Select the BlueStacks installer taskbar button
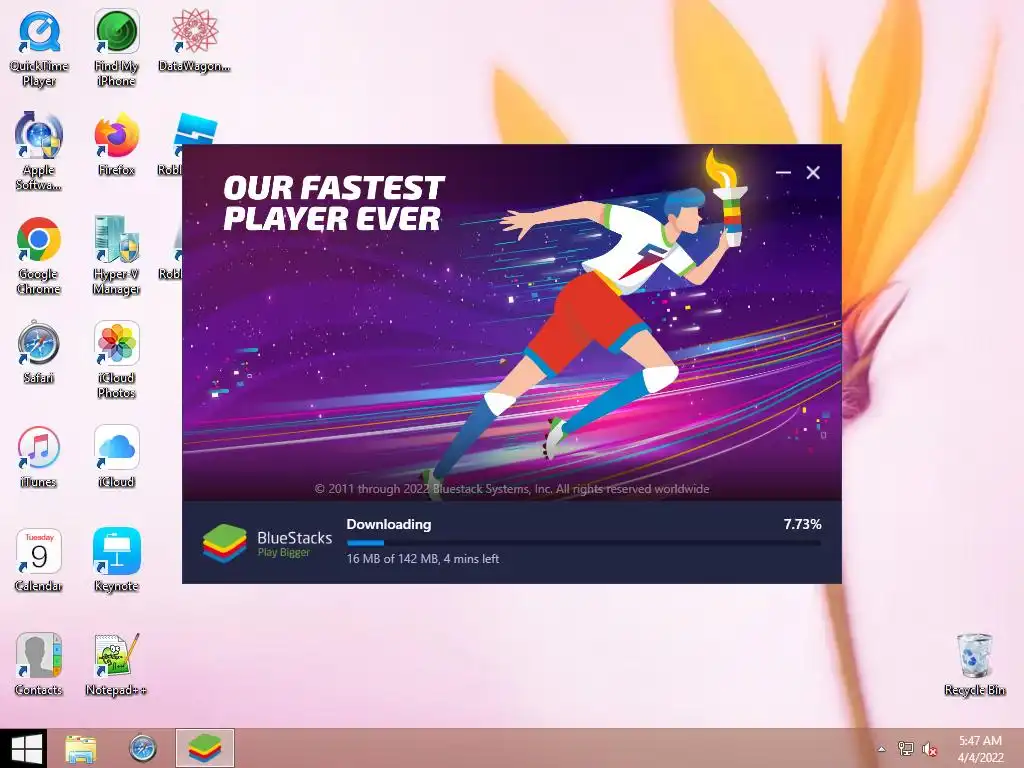Screen dimensions: 1024x768 (204, 748)
